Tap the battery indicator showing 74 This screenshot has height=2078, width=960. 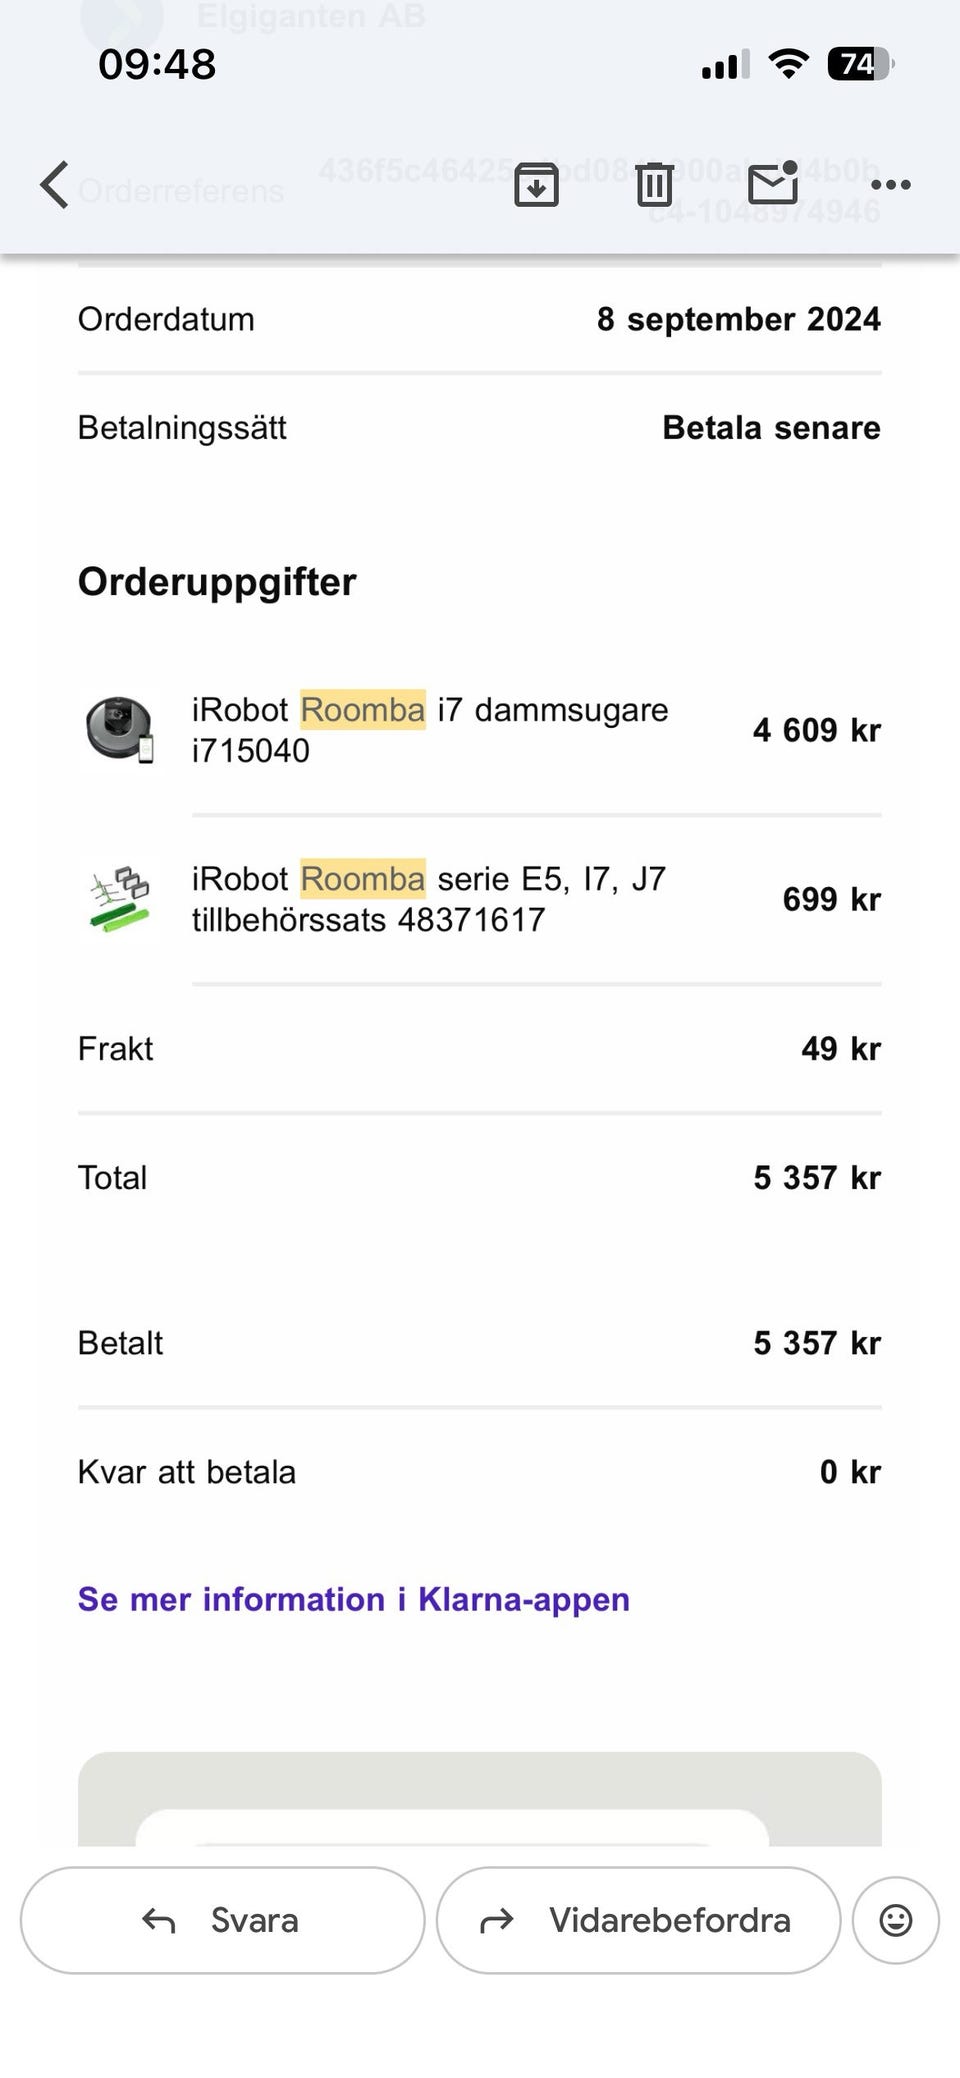(x=859, y=65)
